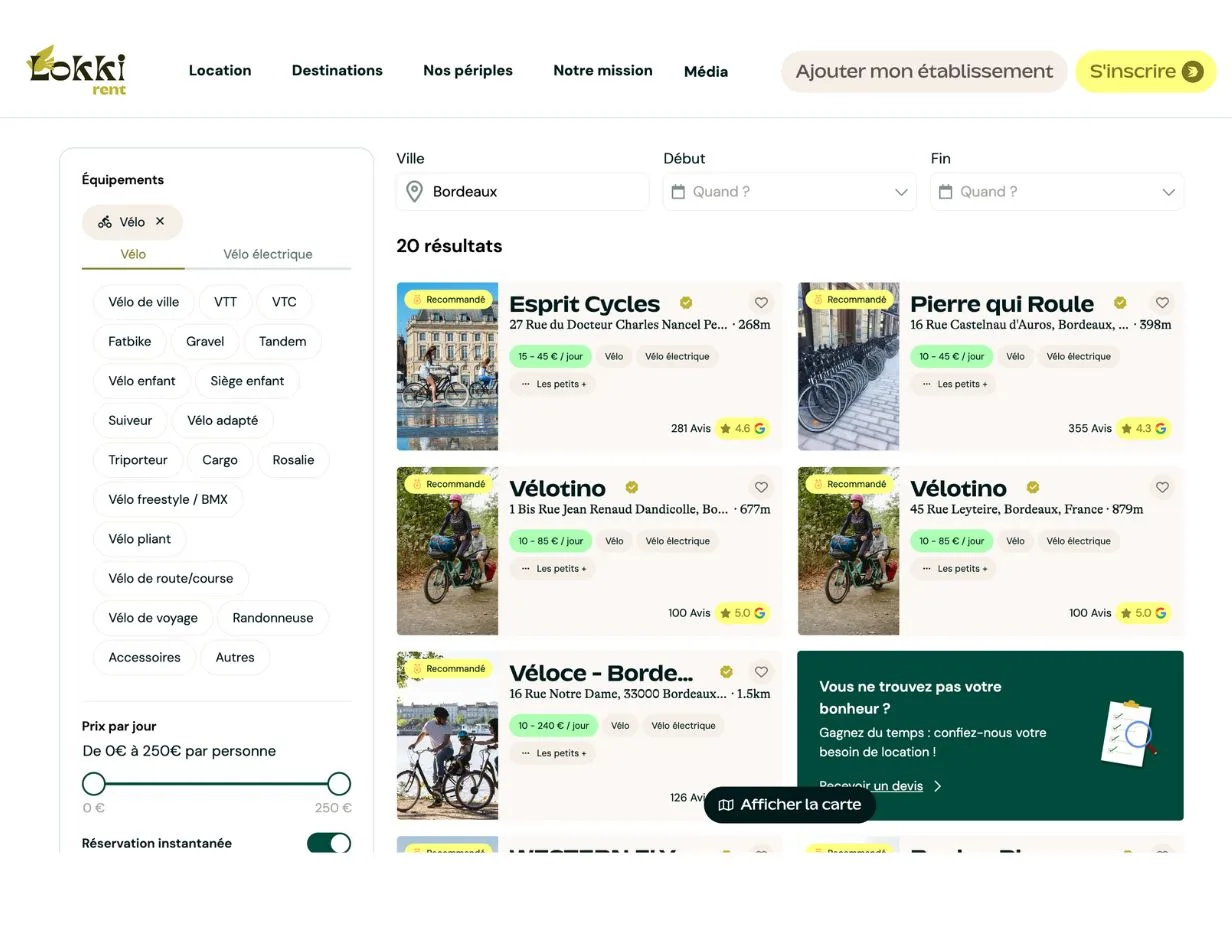Click the Recevoir un devis link
This screenshot has height=928, width=1232.
click(871, 786)
